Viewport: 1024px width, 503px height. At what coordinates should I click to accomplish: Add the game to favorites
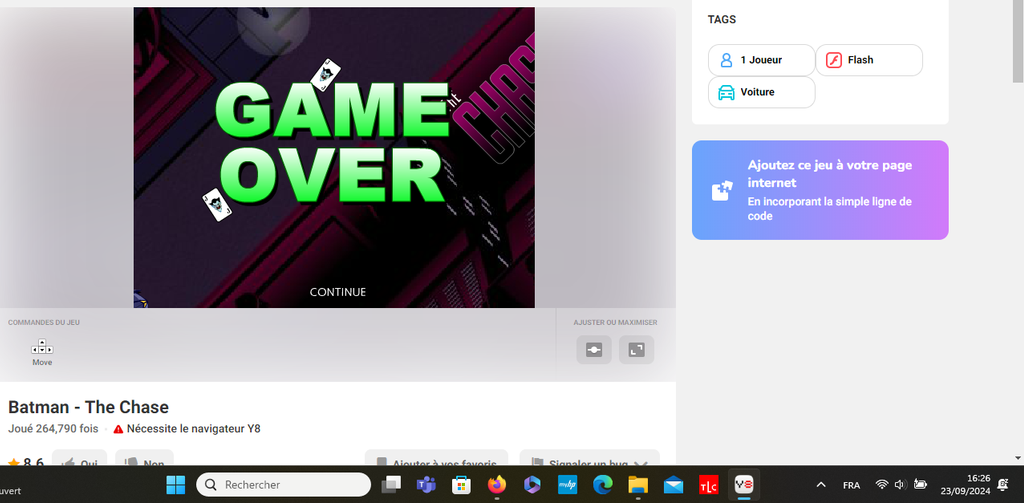[x=436, y=461]
